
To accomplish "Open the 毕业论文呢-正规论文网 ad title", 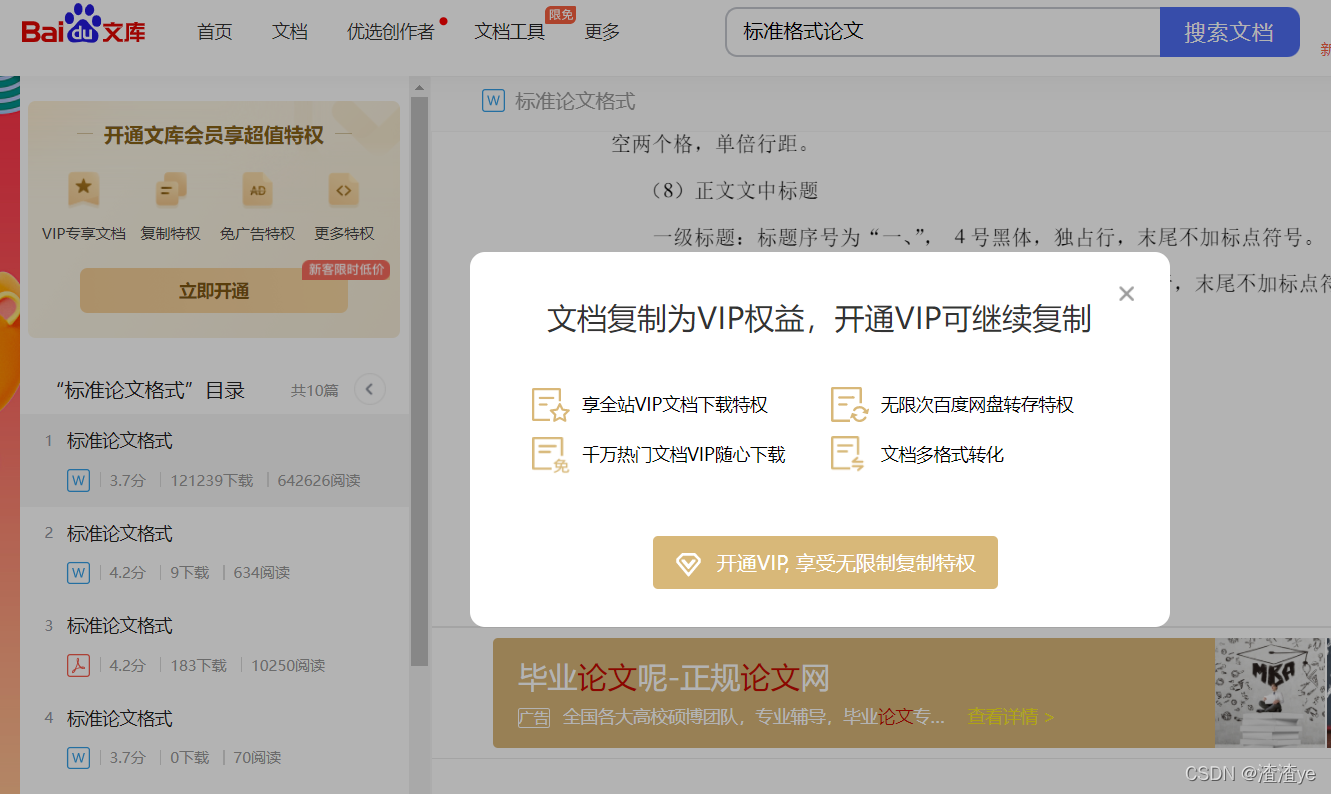I will pyautogui.click(x=674, y=678).
